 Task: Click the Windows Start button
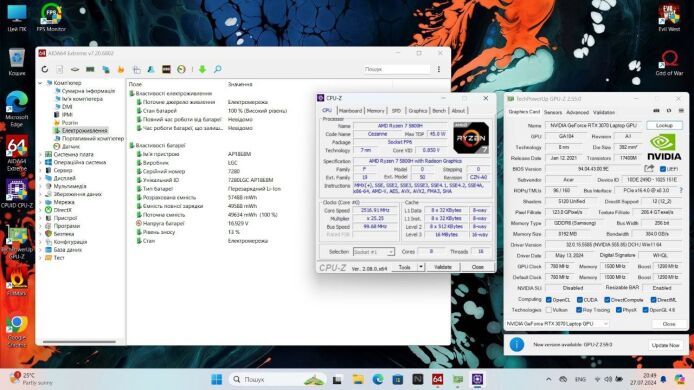[216, 379]
